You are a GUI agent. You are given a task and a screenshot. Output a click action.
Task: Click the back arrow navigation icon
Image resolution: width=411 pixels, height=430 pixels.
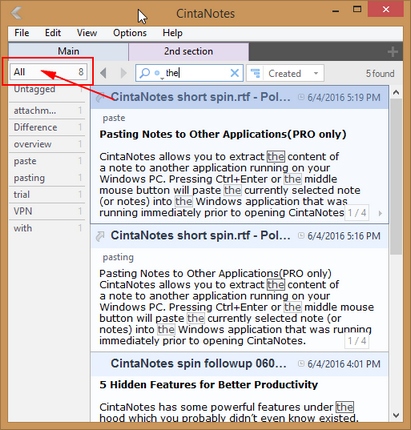tap(103, 73)
